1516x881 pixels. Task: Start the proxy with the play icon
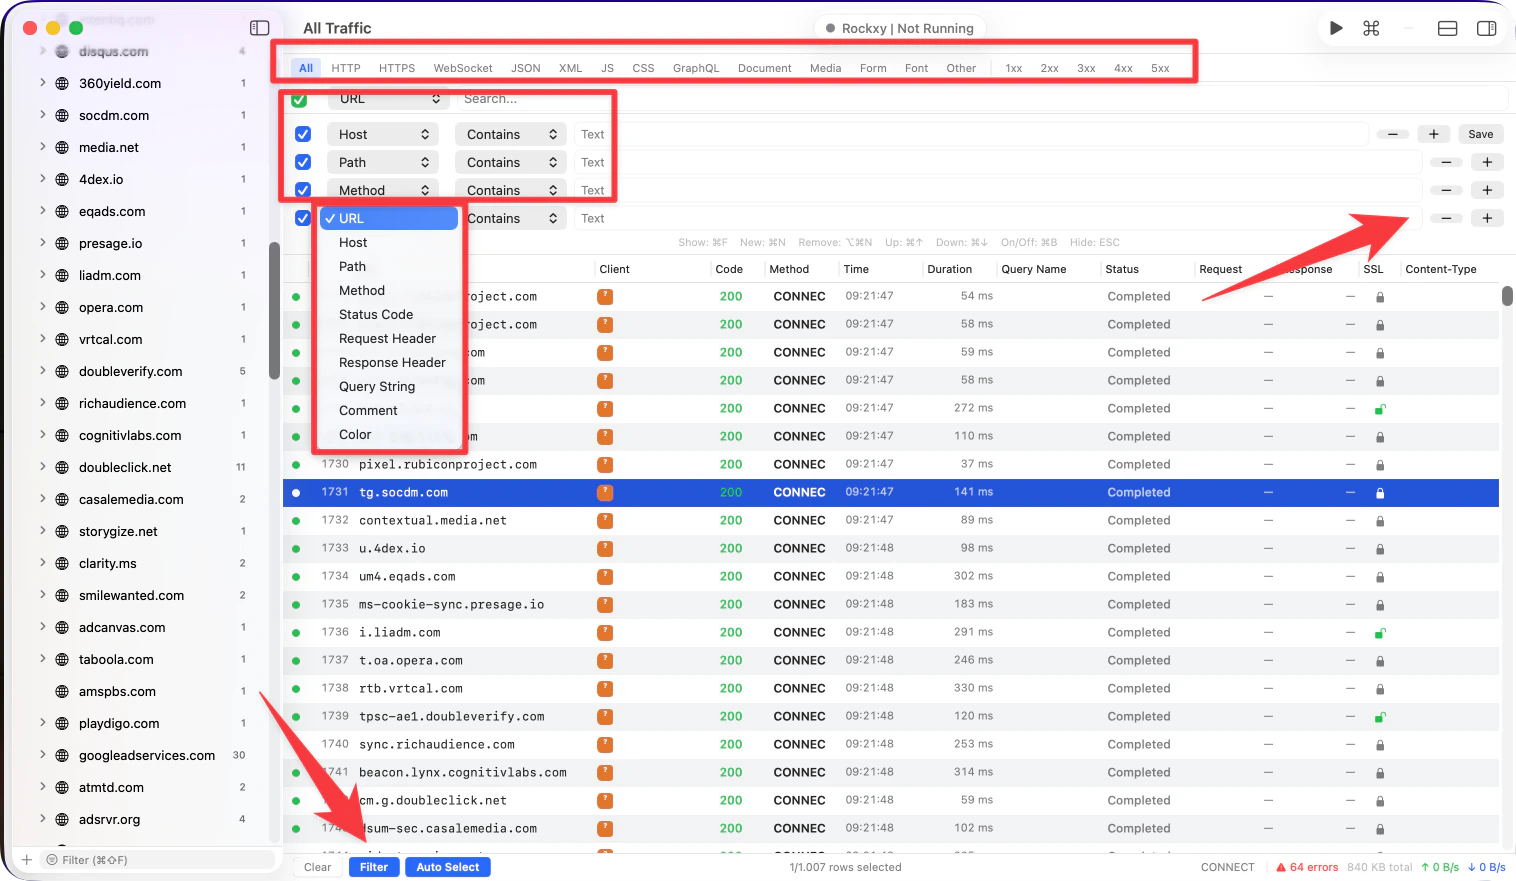1336,28
